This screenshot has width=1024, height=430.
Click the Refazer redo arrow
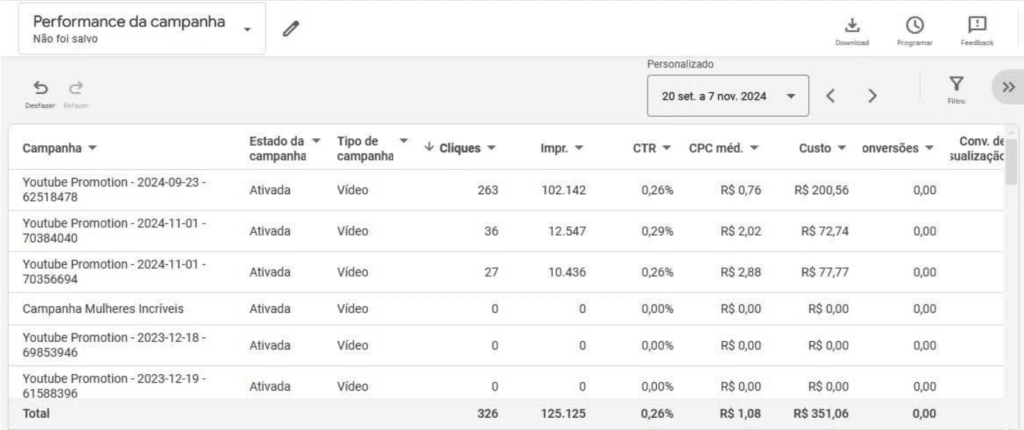(76, 88)
